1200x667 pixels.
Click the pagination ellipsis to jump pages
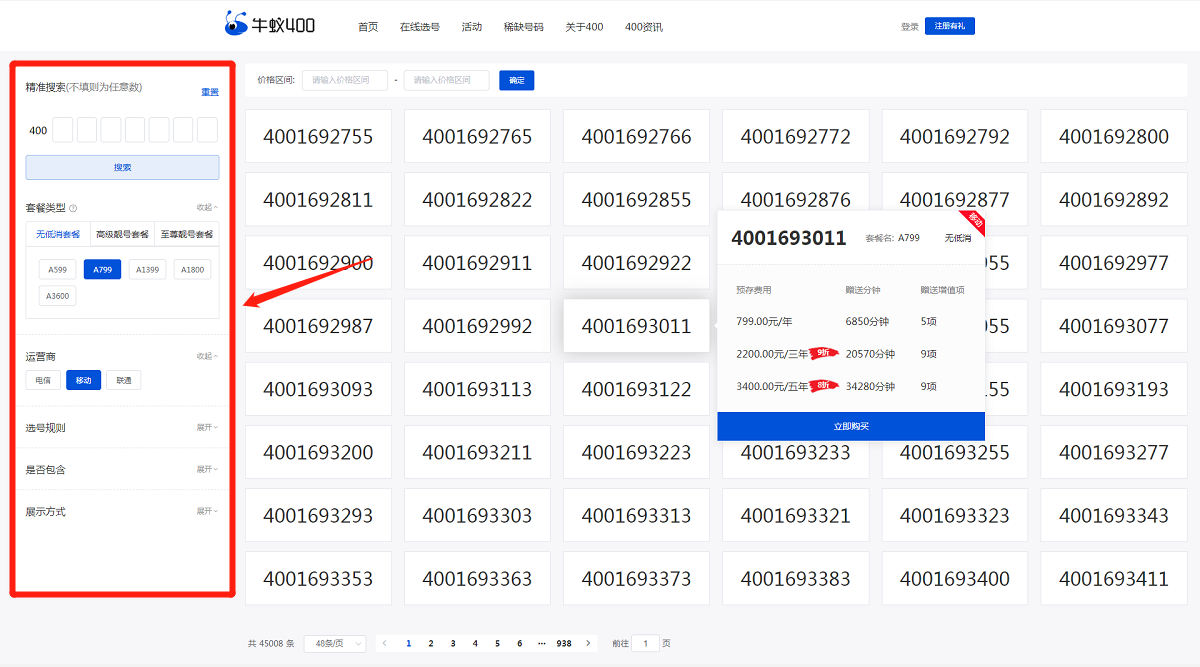[542, 643]
